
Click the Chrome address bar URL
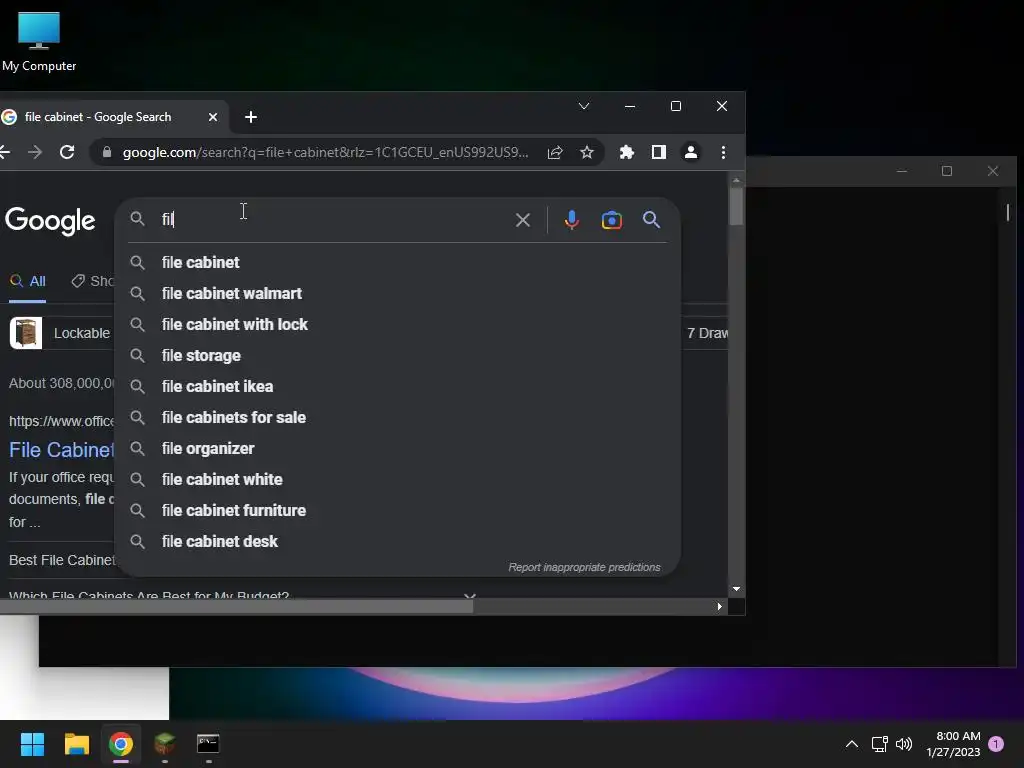click(x=325, y=152)
